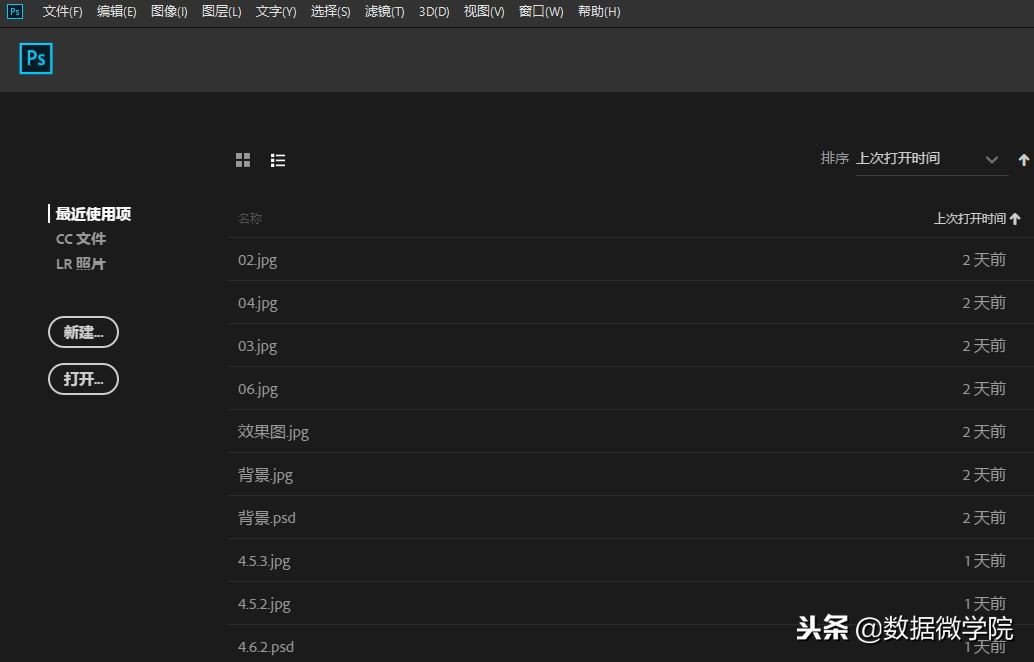Click the ascending sort arrow next to sort dropdown

click(1023, 159)
